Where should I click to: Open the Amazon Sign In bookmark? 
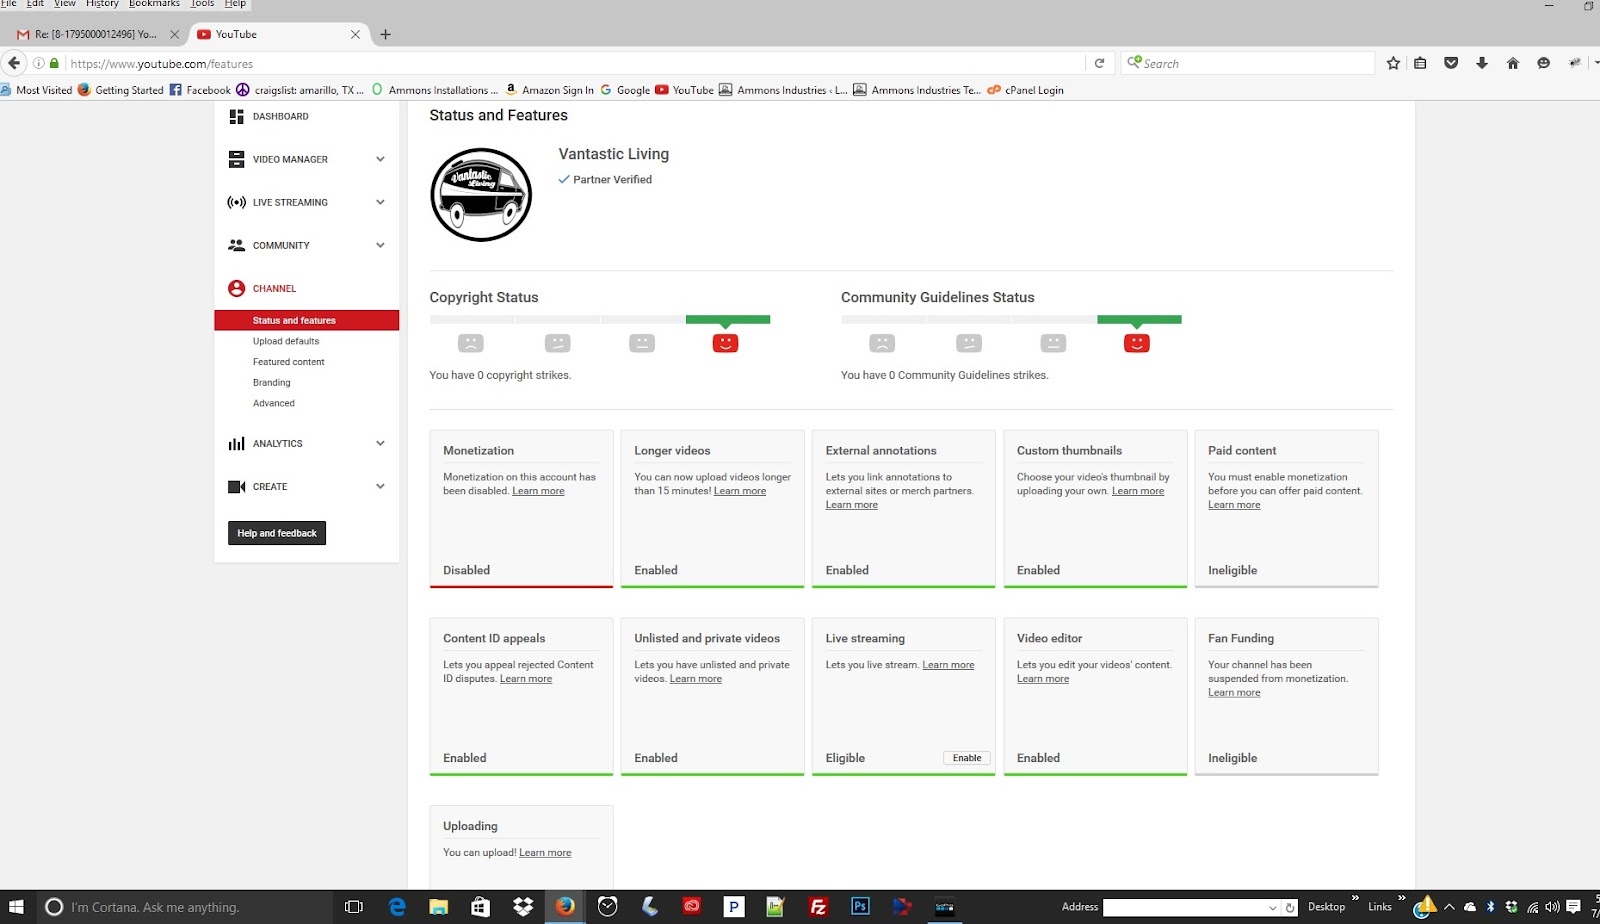549,90
